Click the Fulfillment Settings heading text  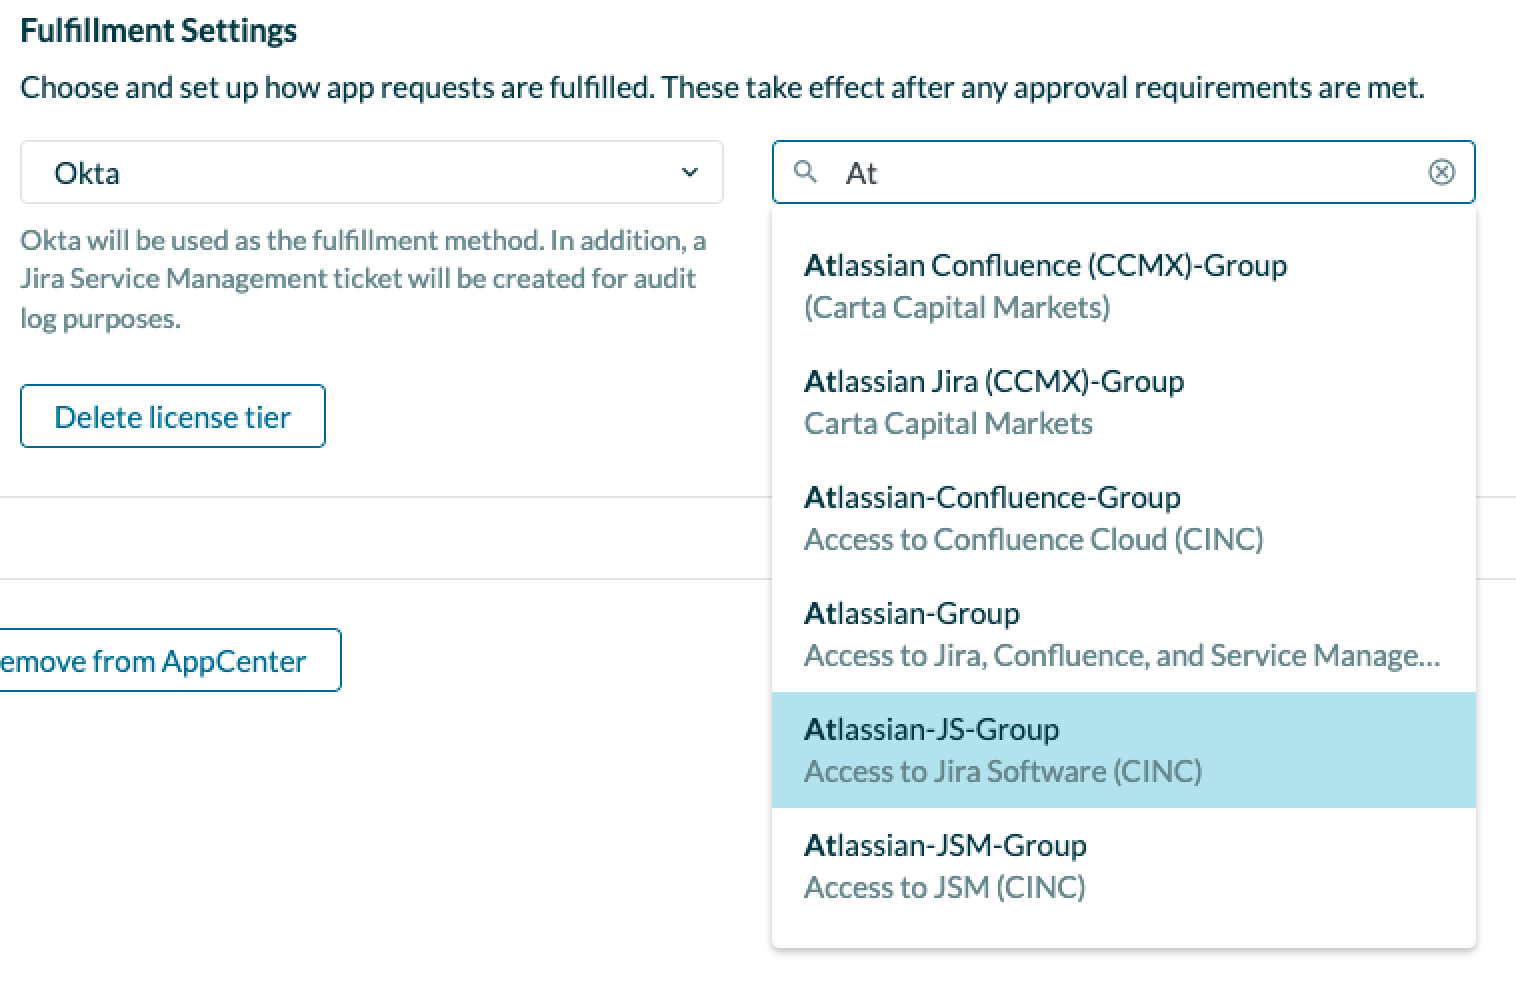click(158, 31)
